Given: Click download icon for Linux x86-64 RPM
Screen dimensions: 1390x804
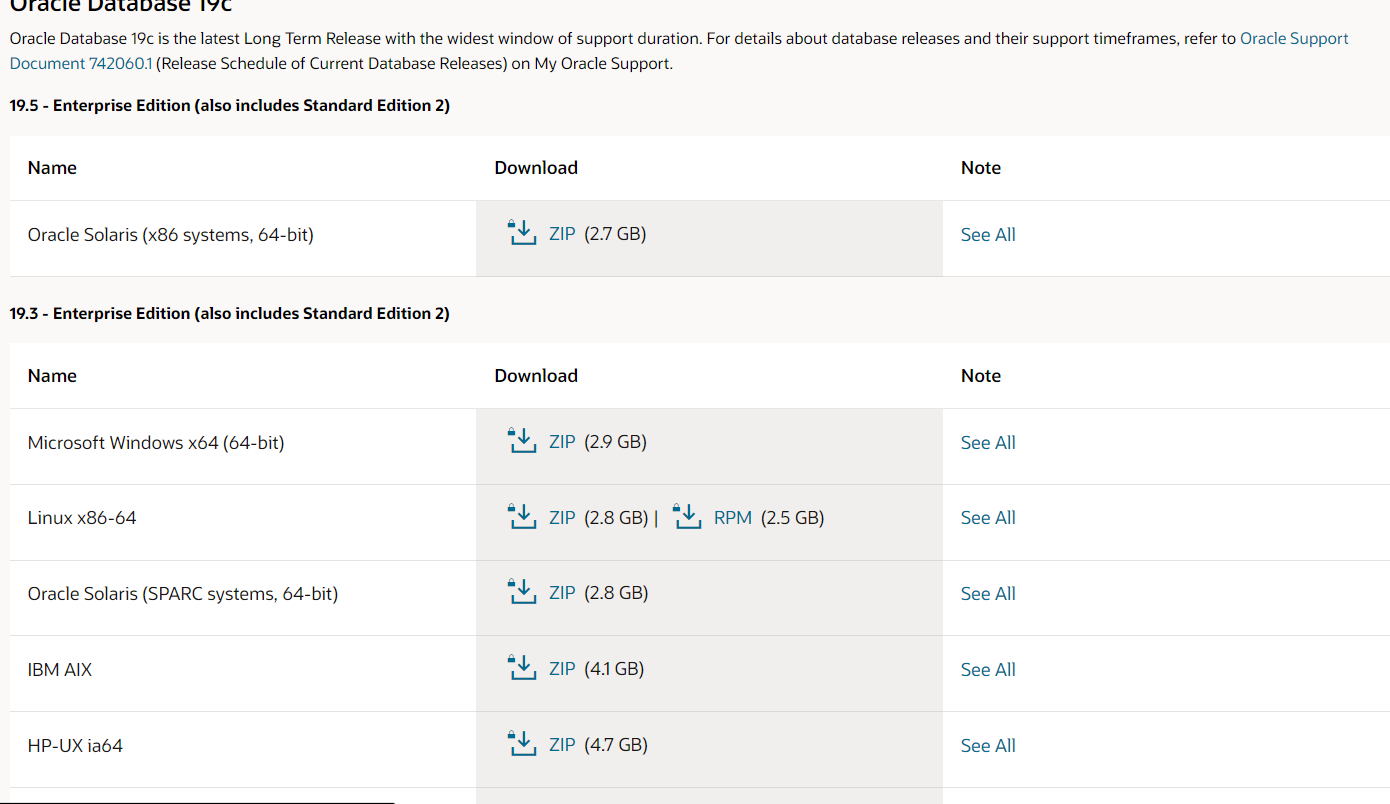Looking at the screenshot, I should pyautogui.click(x=687, y=517).
